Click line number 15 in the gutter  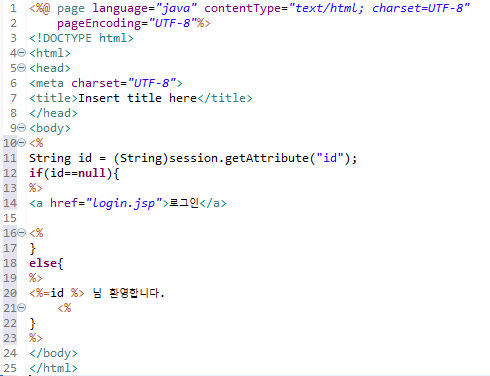coord(10,218)
